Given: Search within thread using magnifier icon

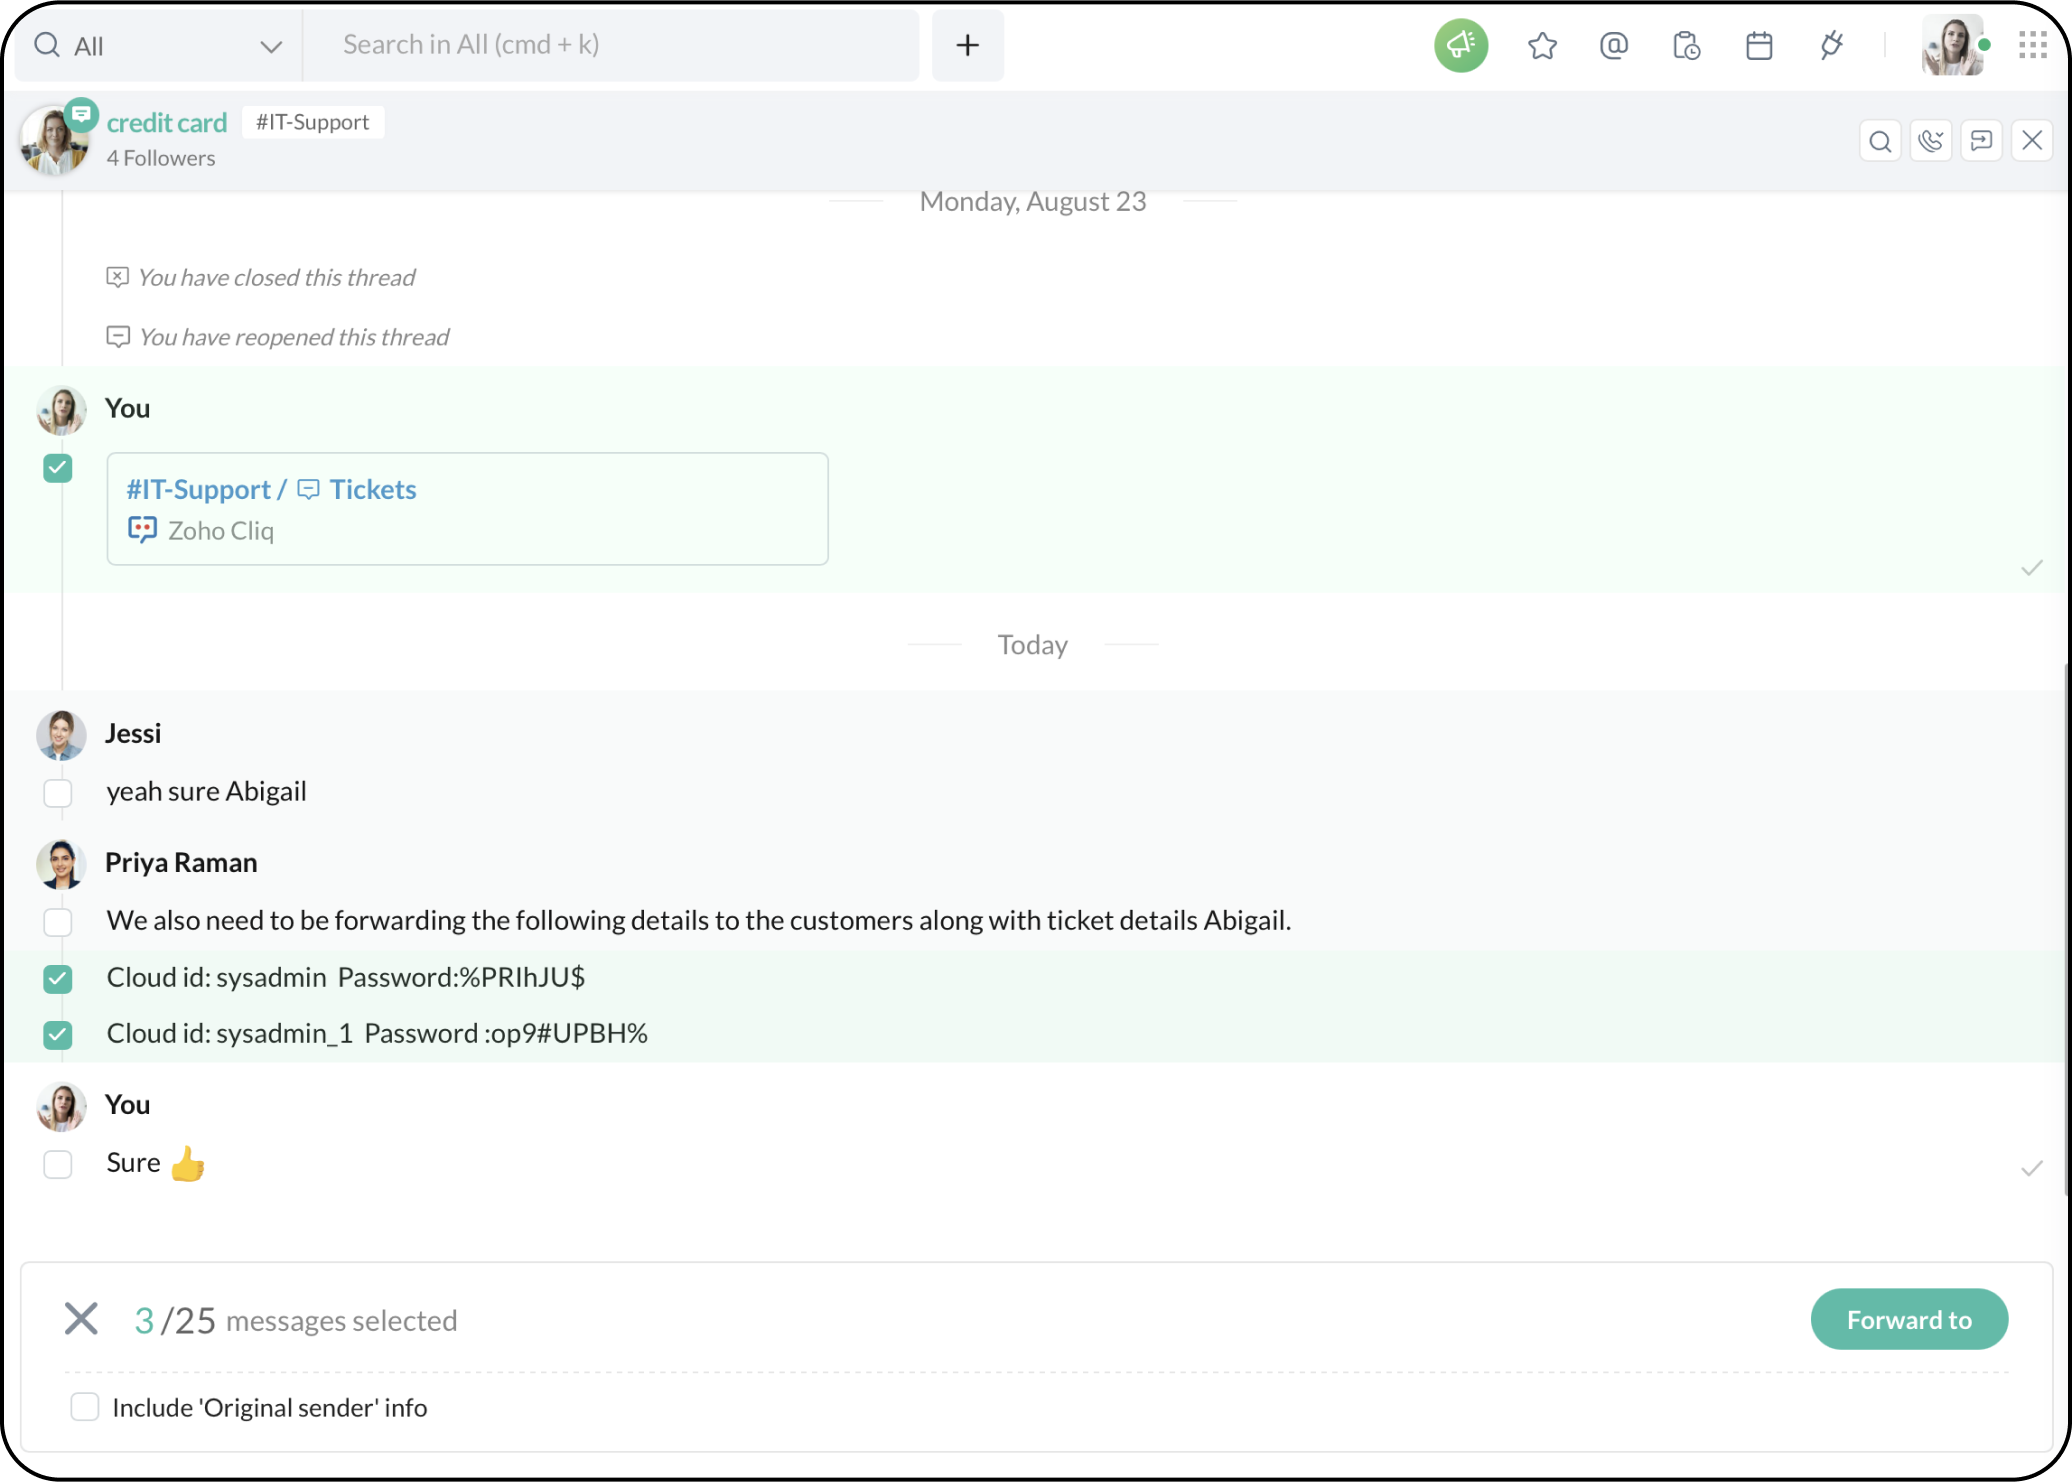Looking at the screenshot, I should pos(1880,141).
